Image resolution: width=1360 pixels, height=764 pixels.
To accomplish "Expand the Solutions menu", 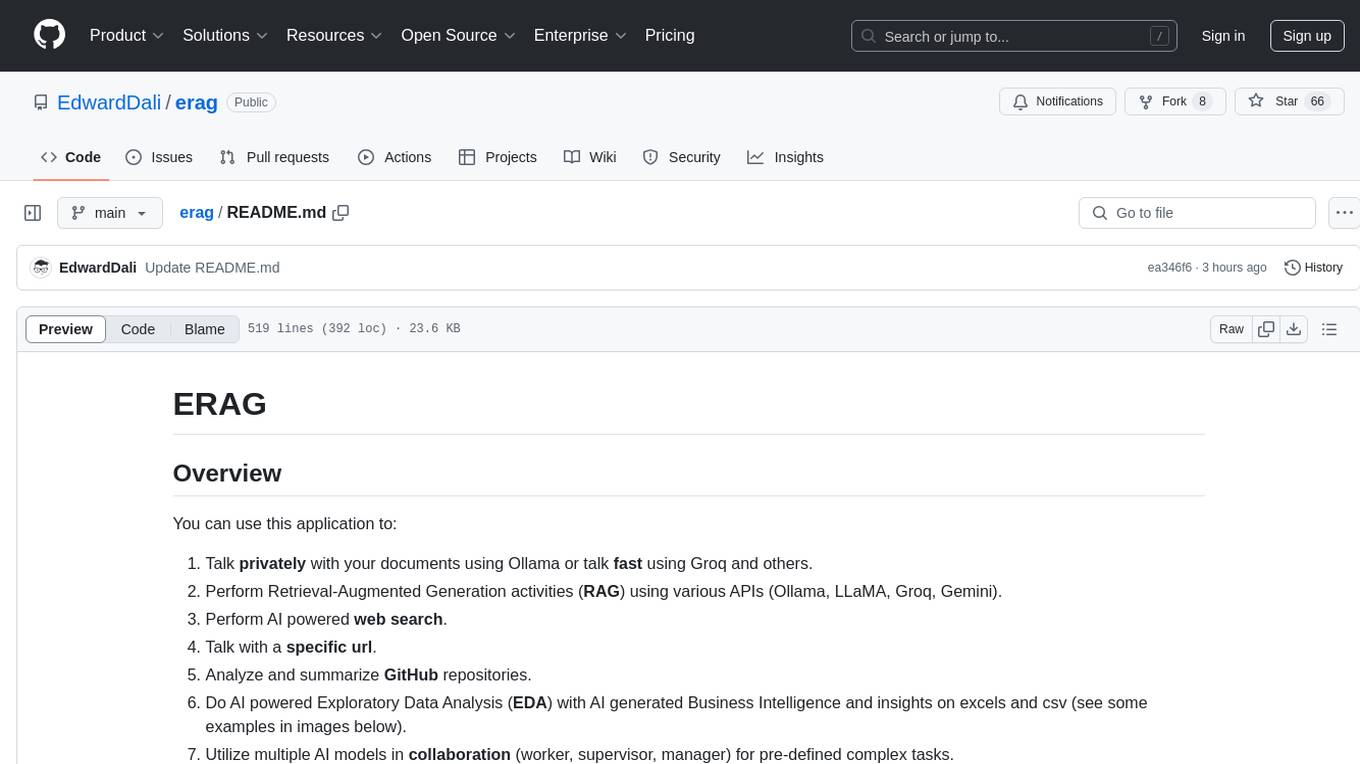I will tap(225, 35).
